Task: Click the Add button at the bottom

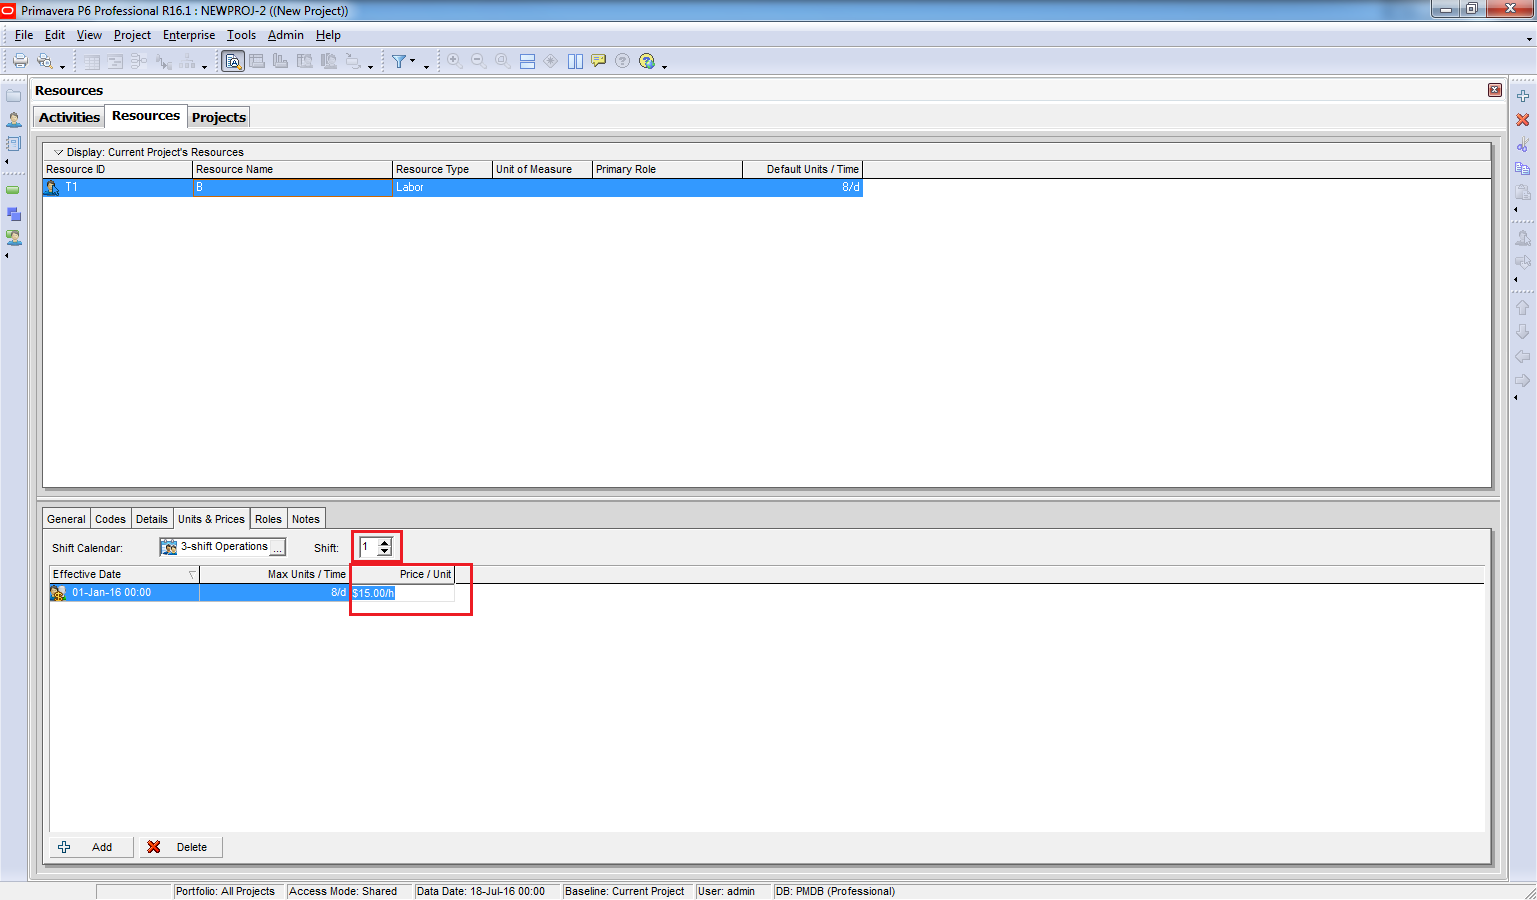Action: [91, 847]
